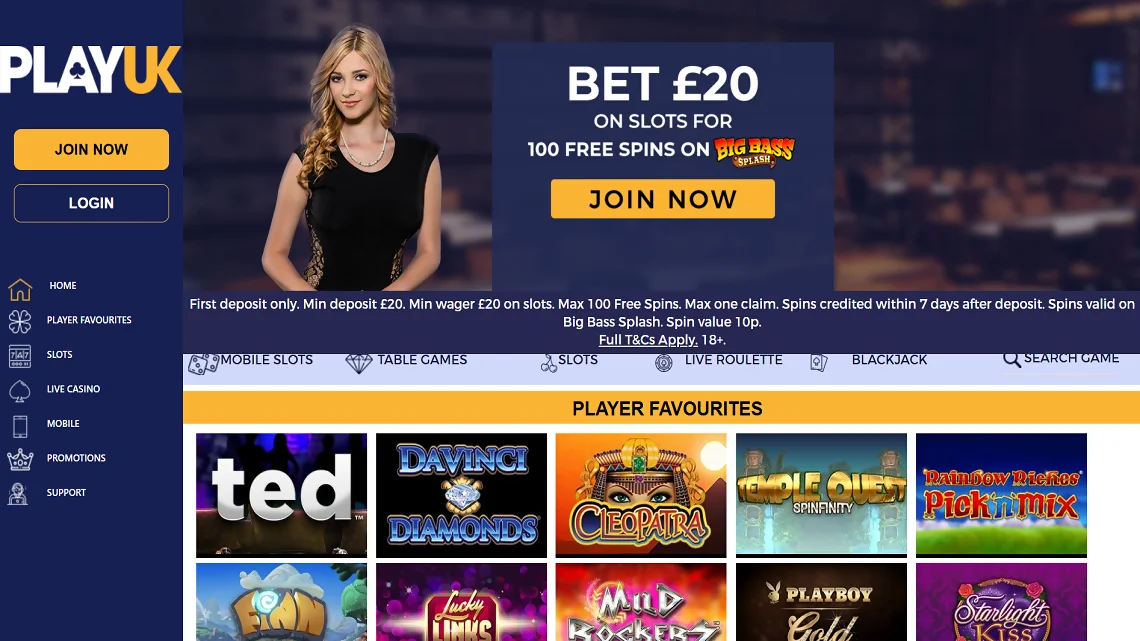The height and width of the screenshot is (641, 1140).
Task: Select the Slots machine icon in sidebar
Action: coord(20,356)
